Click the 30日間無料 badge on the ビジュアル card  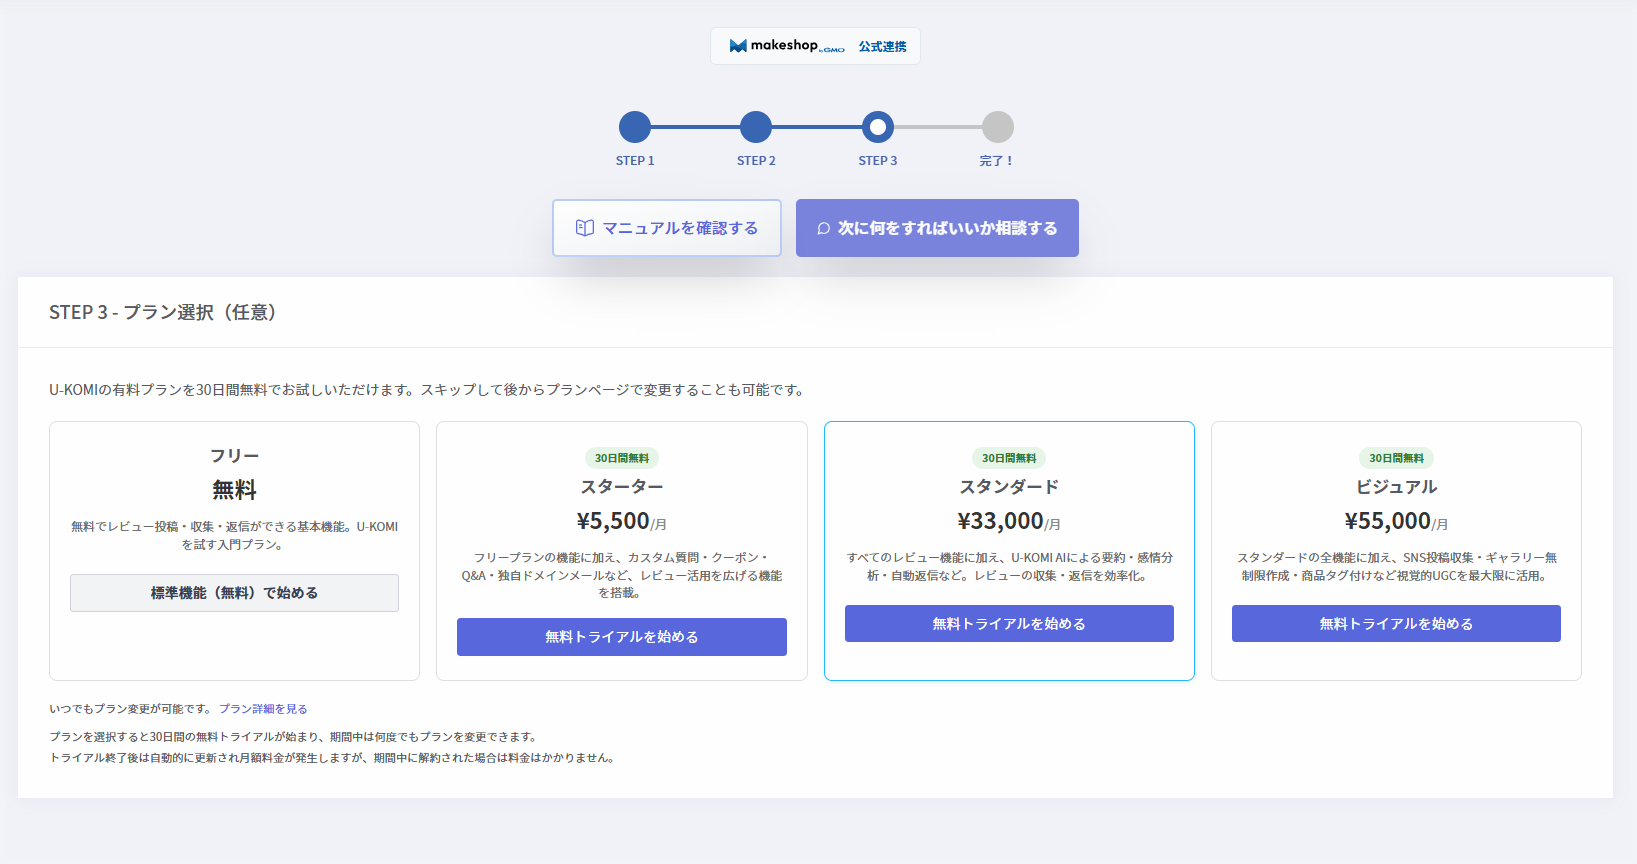point(1395,458)
